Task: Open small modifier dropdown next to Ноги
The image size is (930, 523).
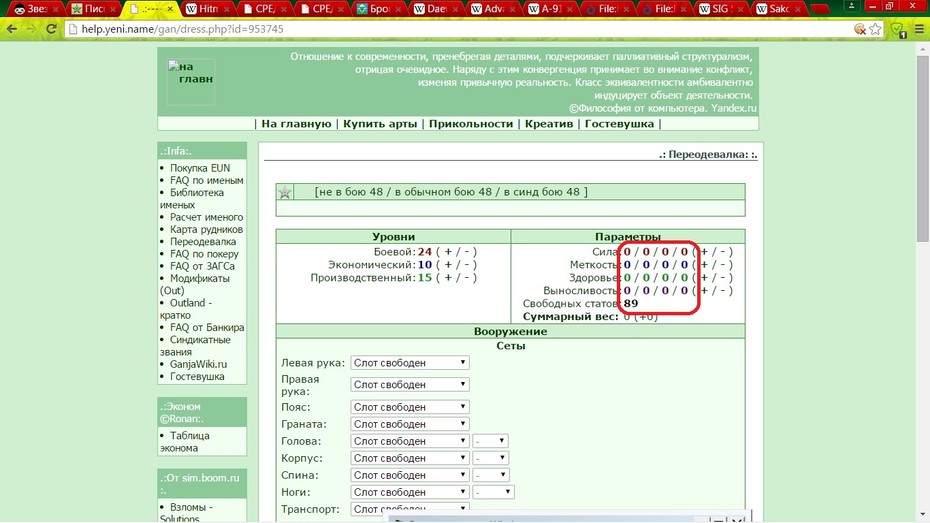Action: point(493,492)
